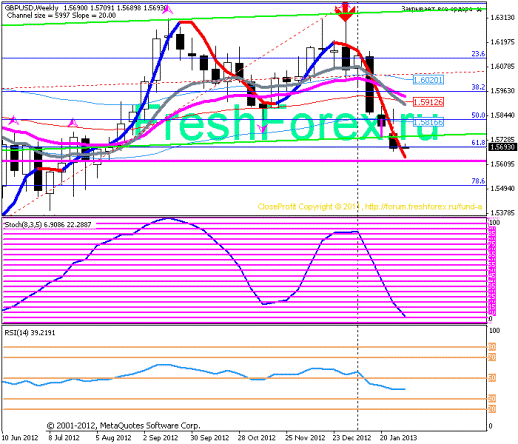Click the 1.59630 price axis value
The height and width of the screenshot is (444, 518).
[x=503, y=91]
